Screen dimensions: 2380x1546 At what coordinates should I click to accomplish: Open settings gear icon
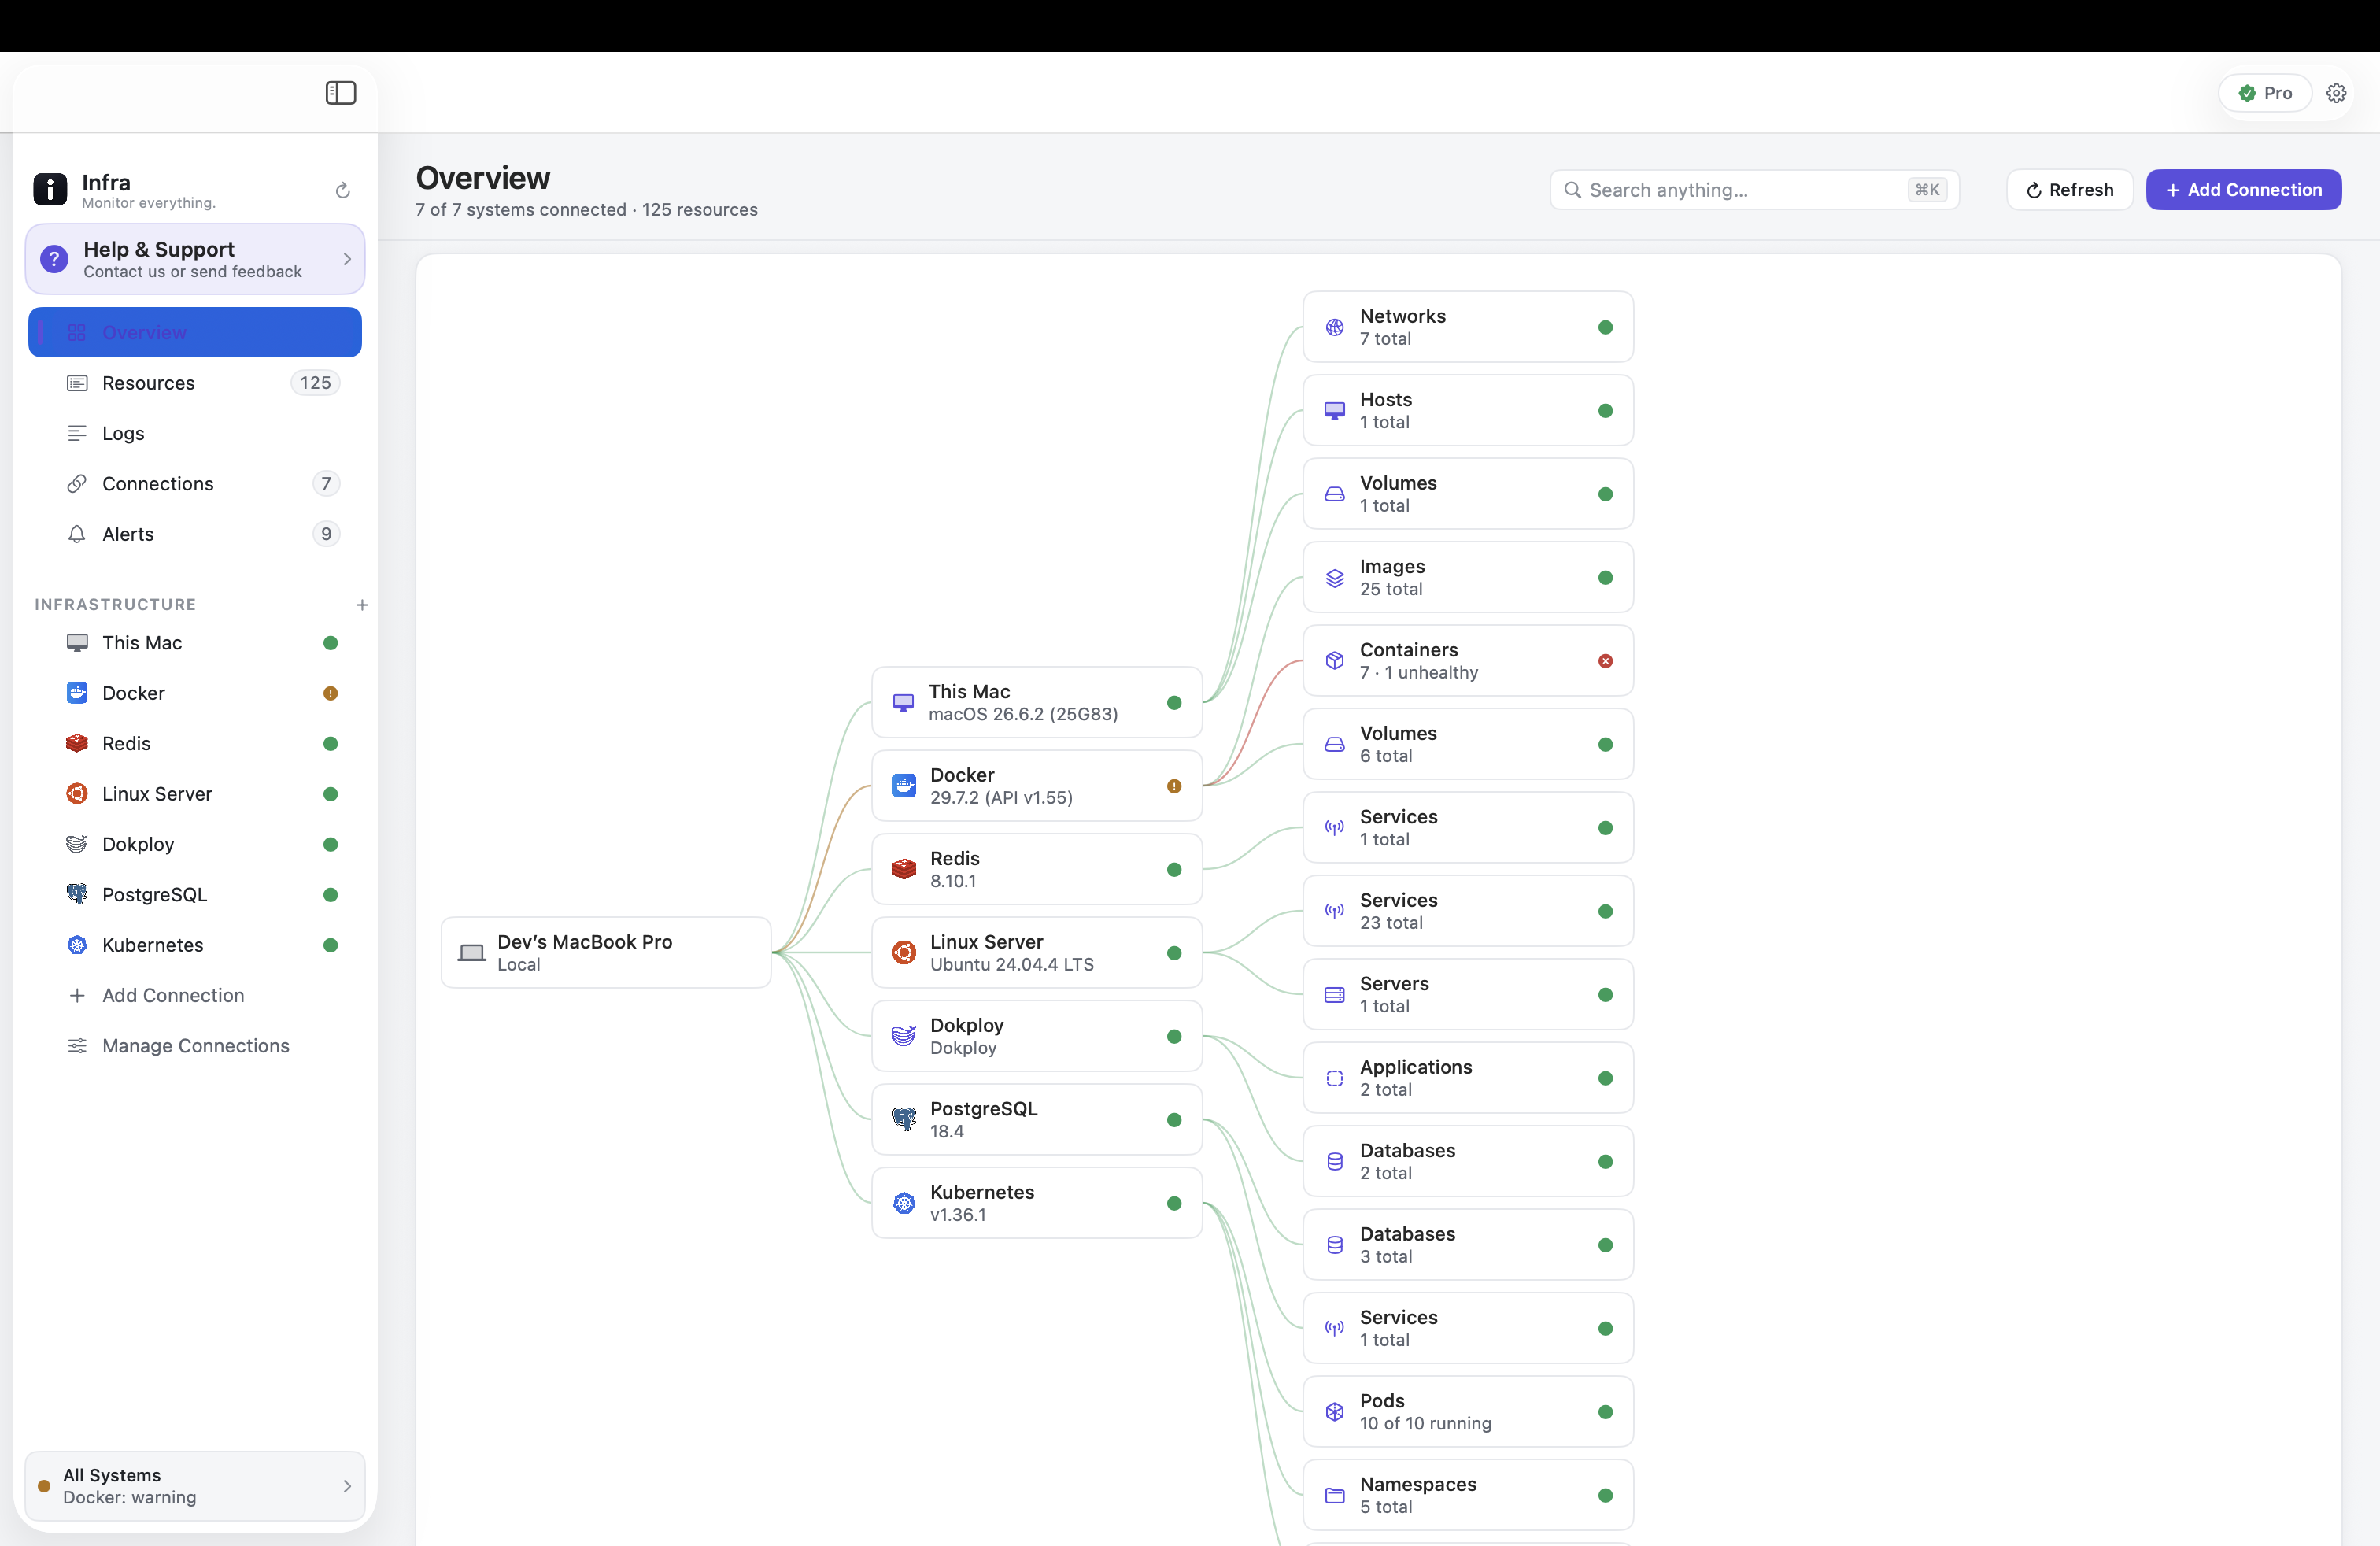click(x=2336, y=93)
